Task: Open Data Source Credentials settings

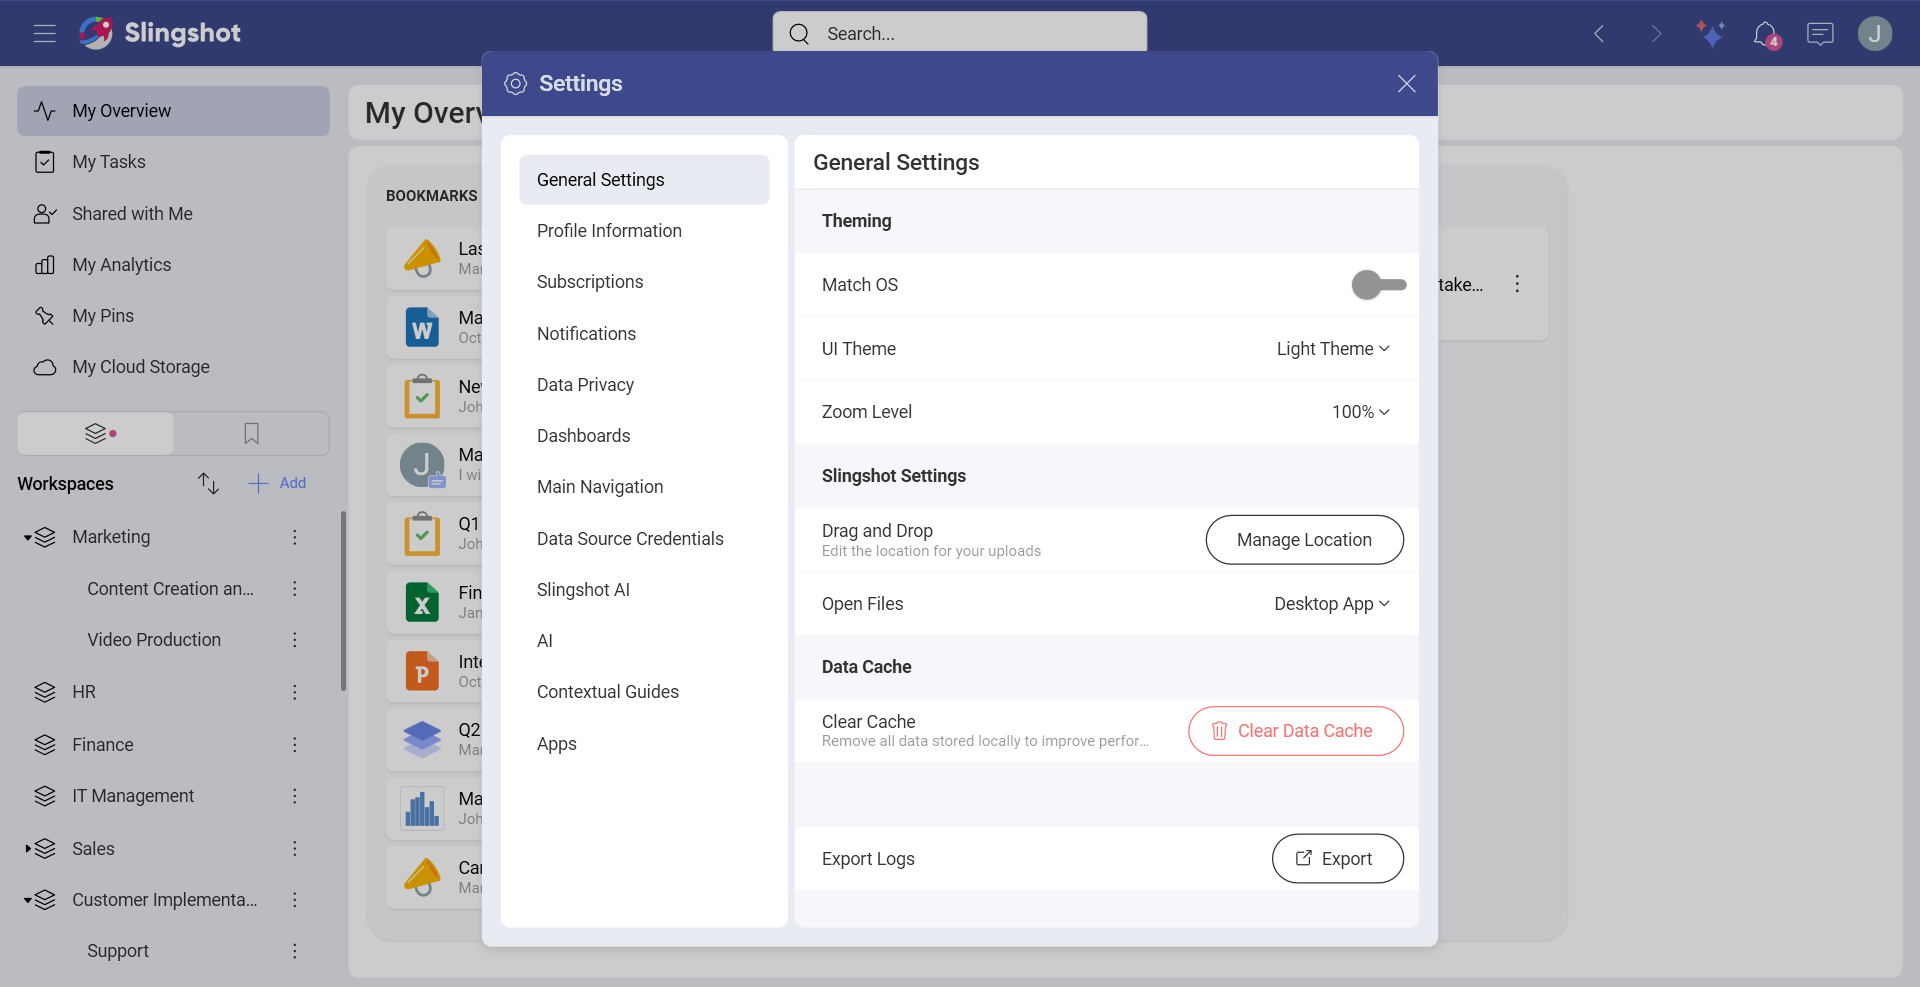Action: [x=644, y=539]
